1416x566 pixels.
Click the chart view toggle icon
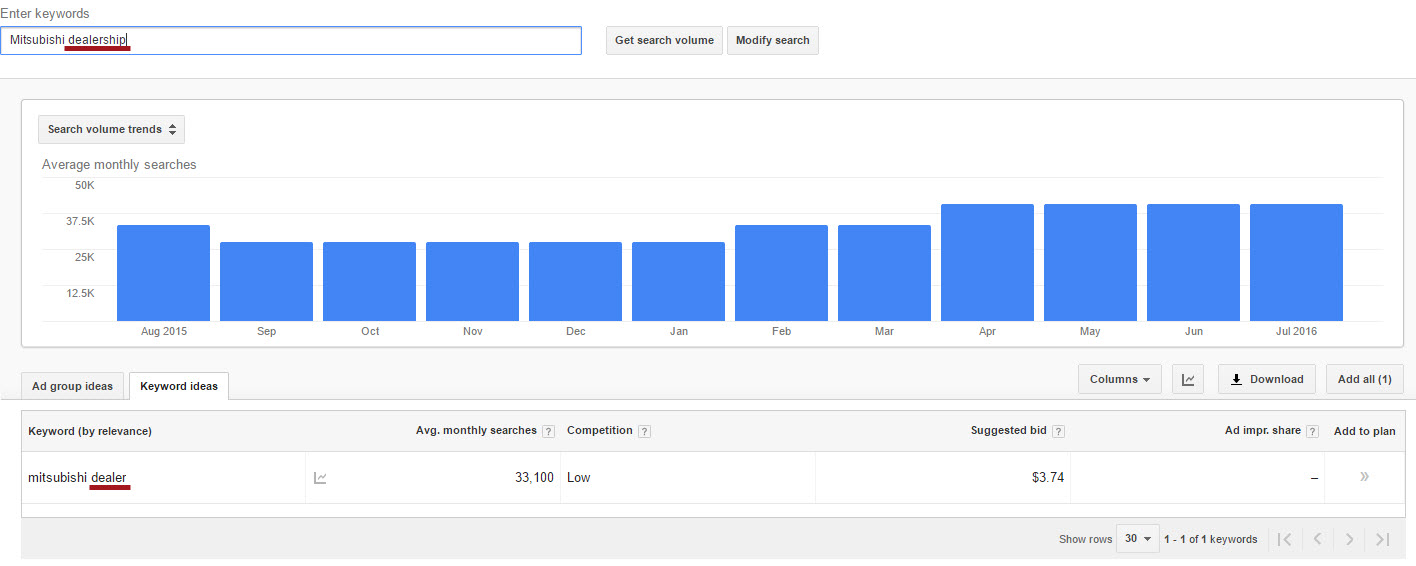(1187, 380)
